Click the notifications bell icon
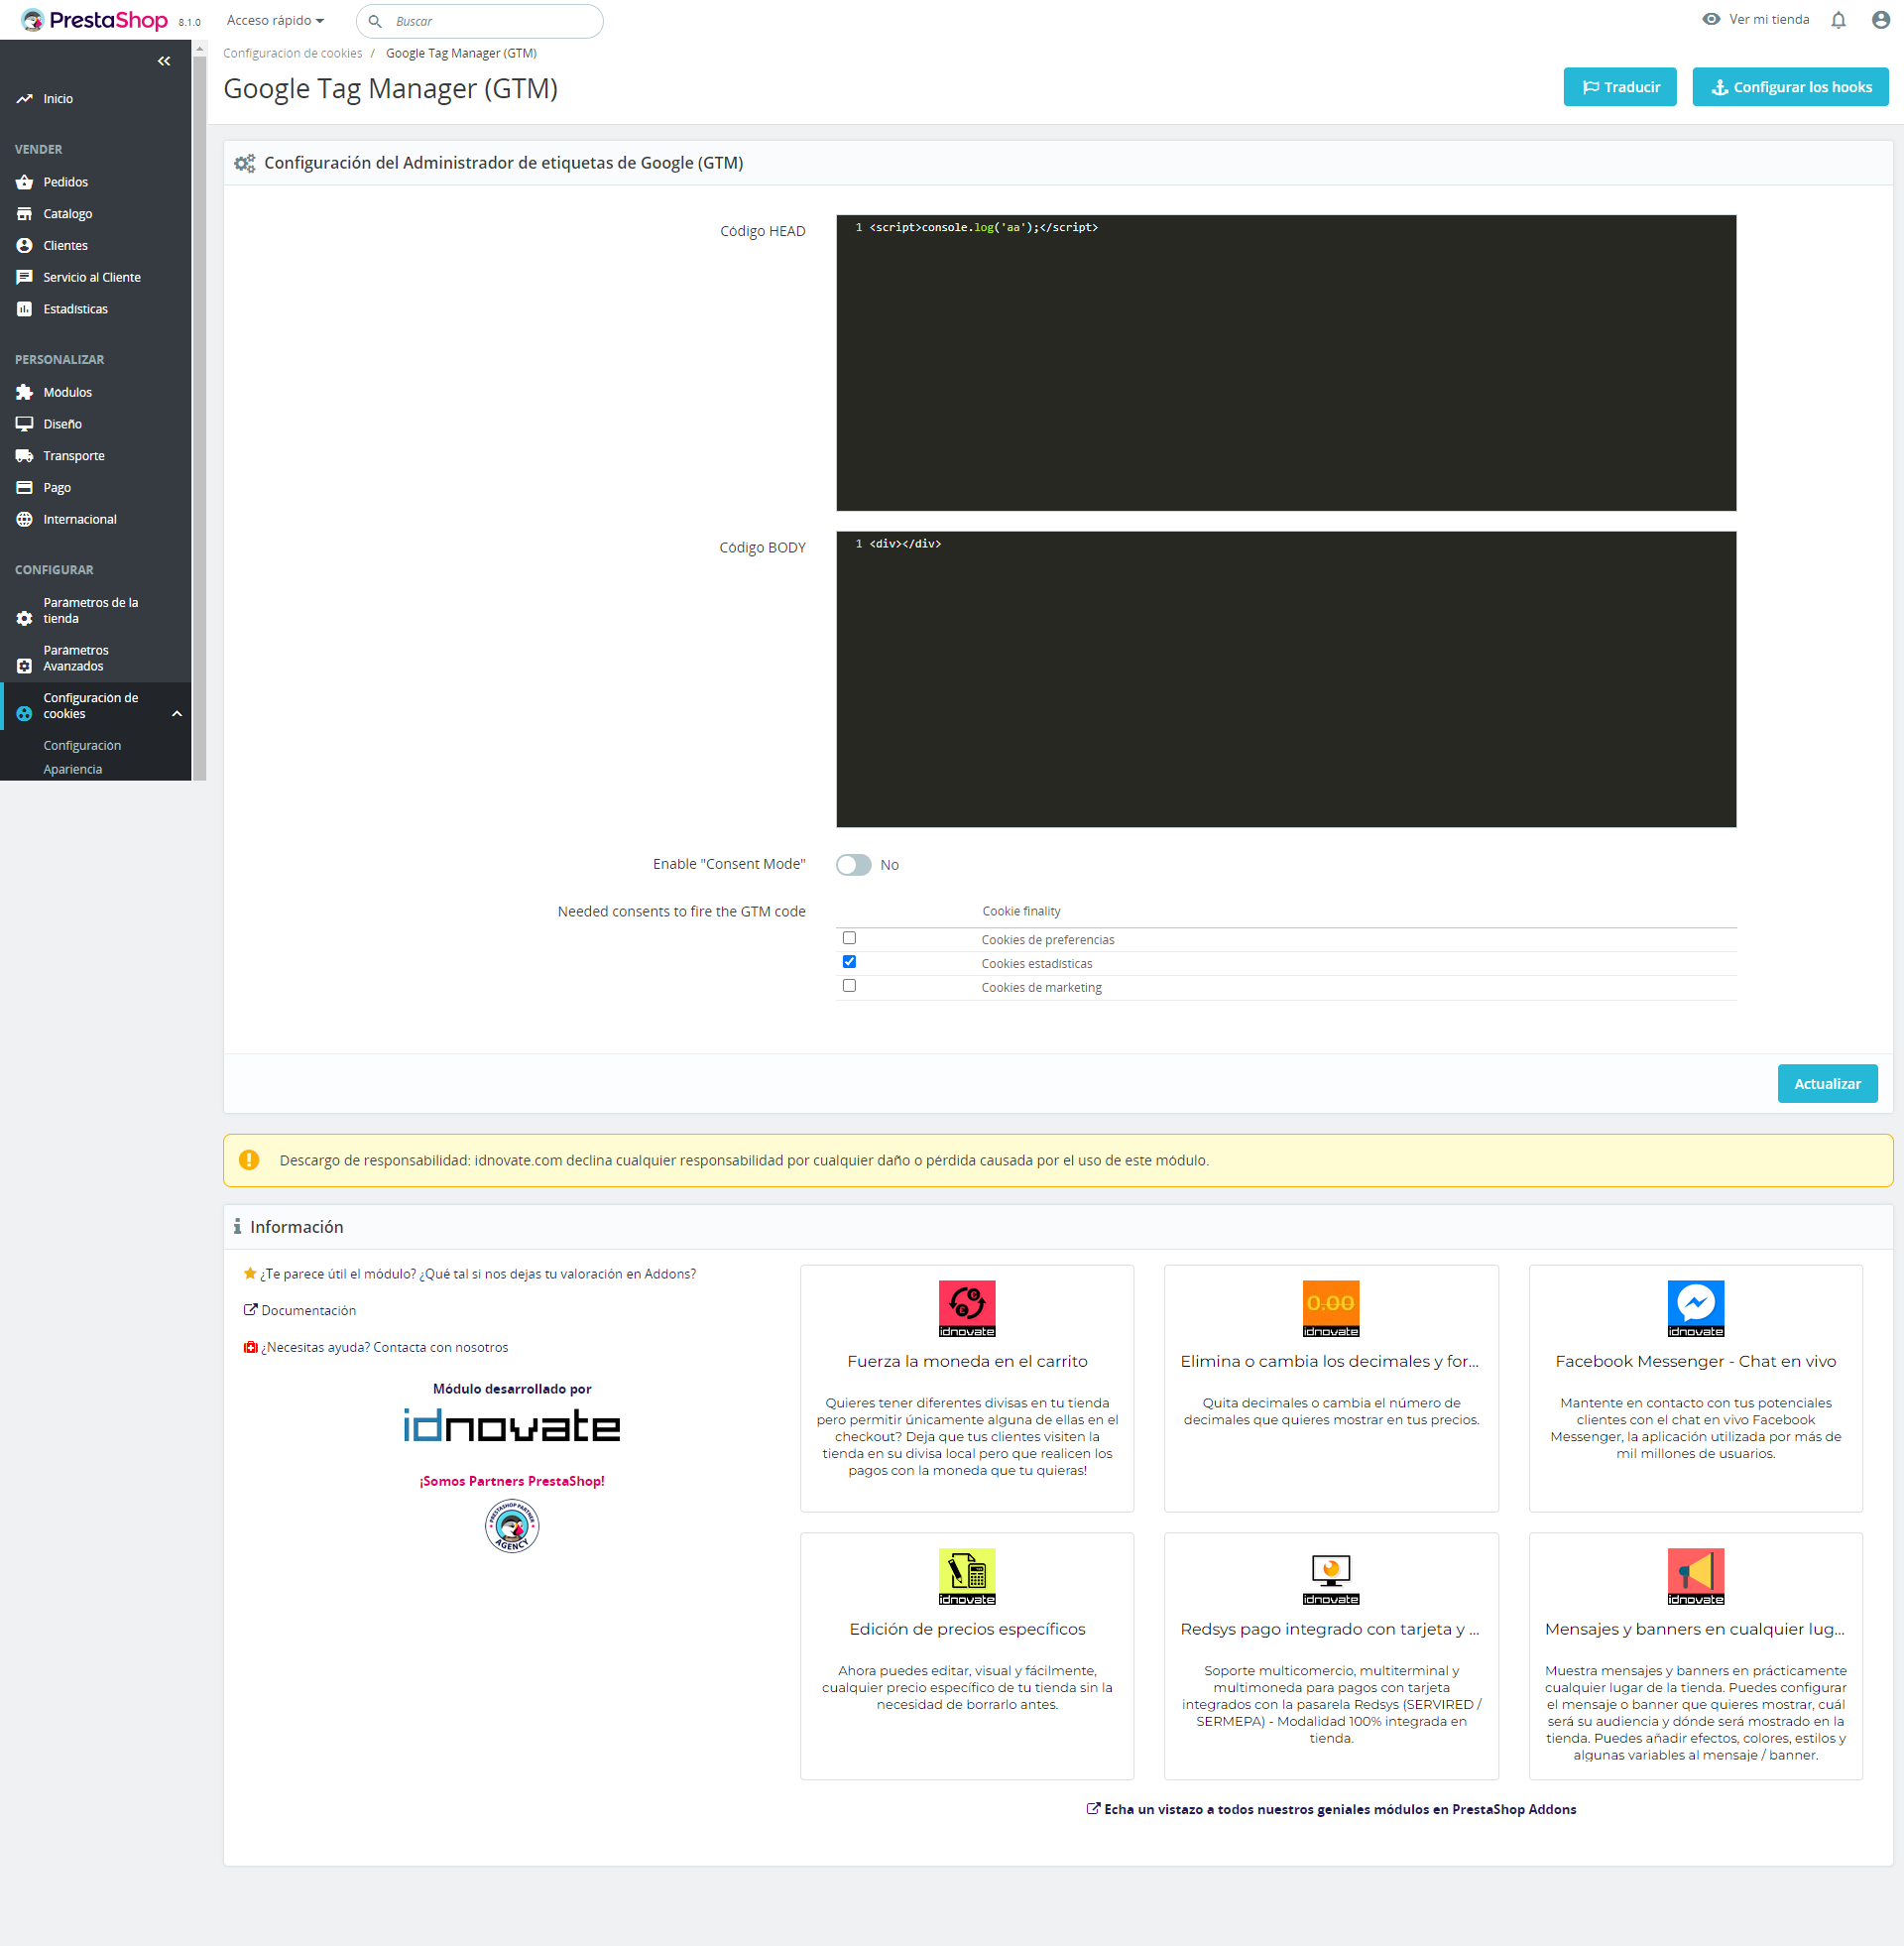Screen dimensions: 1904x1946 [x=1837, y=20]
